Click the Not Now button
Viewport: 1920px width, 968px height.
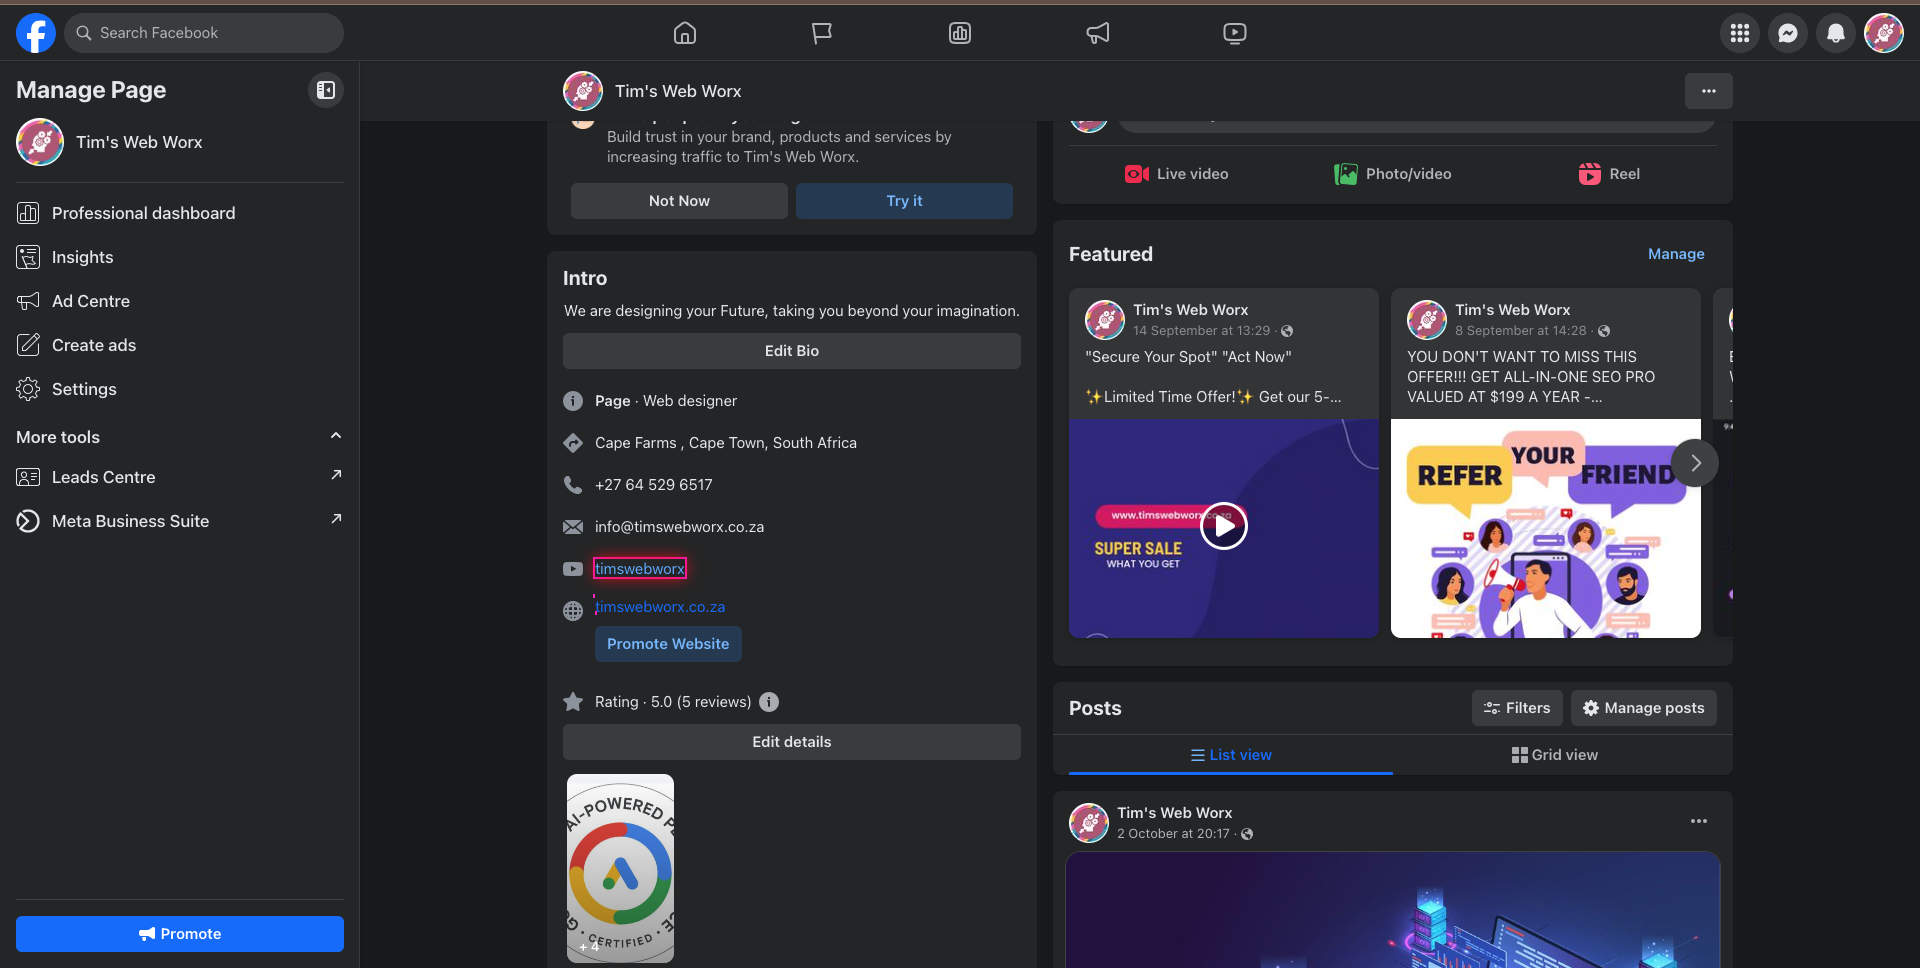[679, 201]
